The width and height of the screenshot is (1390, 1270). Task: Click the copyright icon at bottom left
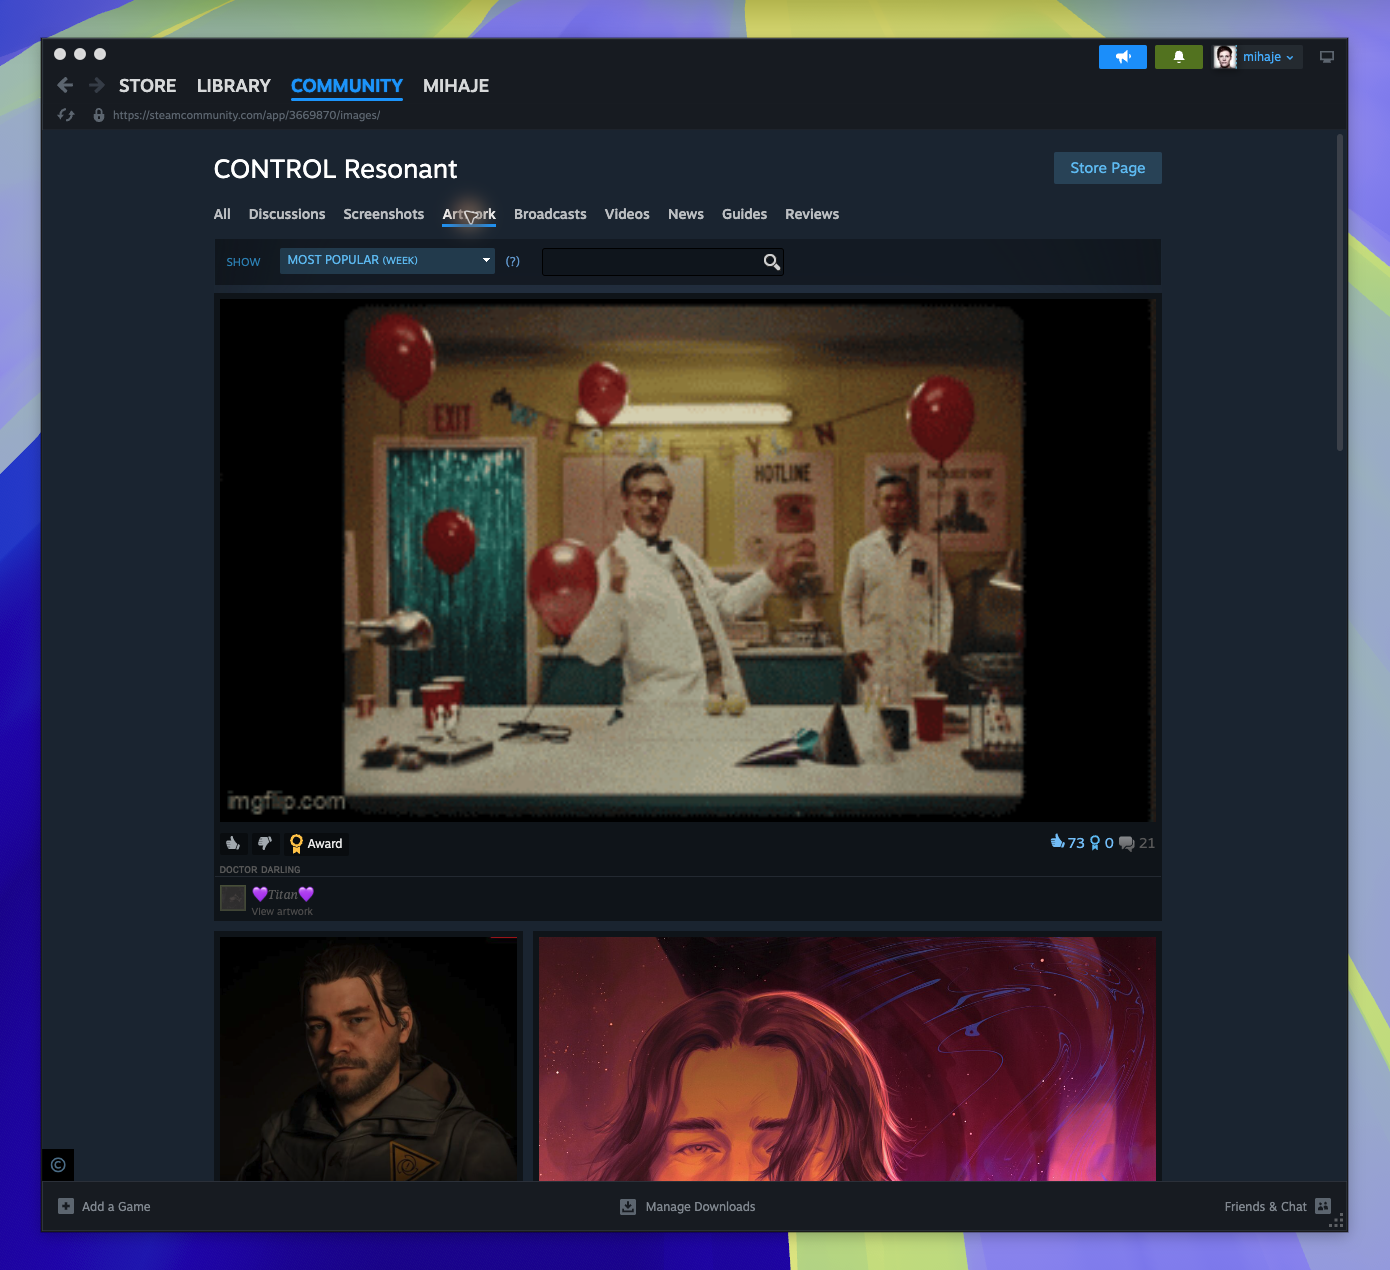(x=58, y=1165)
